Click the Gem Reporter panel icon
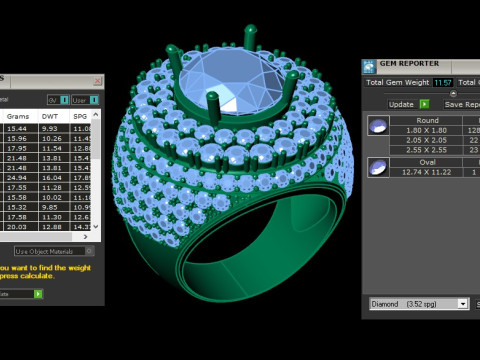Viewport: 480px width, 360px height. (x=369, y=67)
